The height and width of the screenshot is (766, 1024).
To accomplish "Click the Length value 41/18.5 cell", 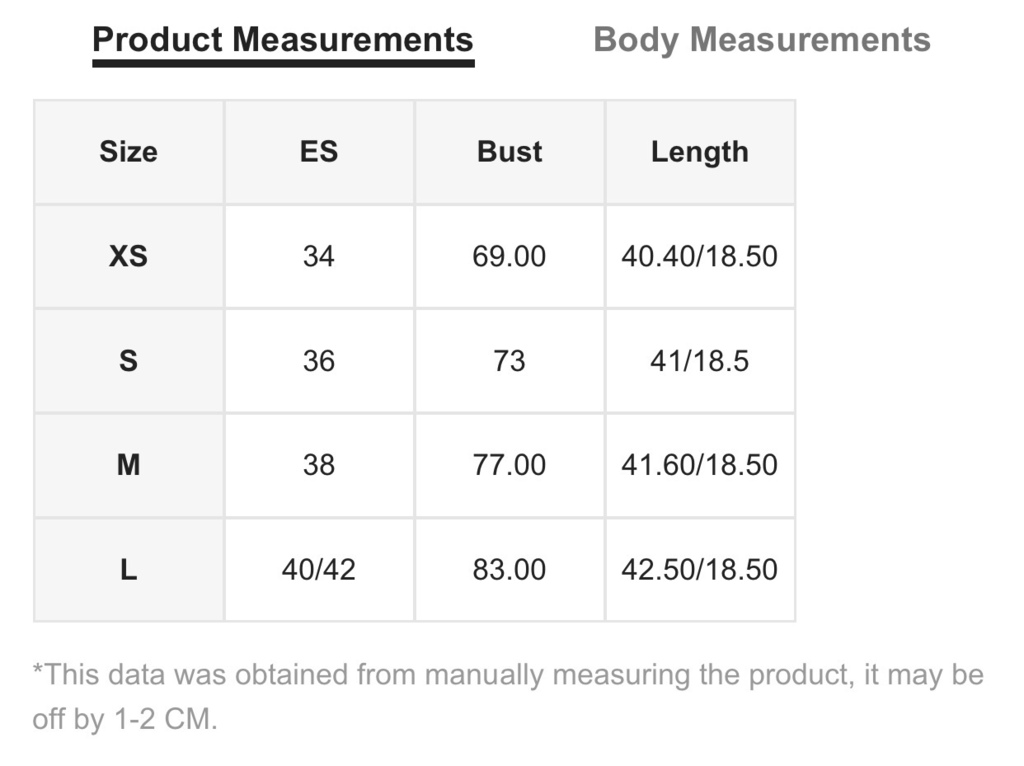I will [700, 360].
